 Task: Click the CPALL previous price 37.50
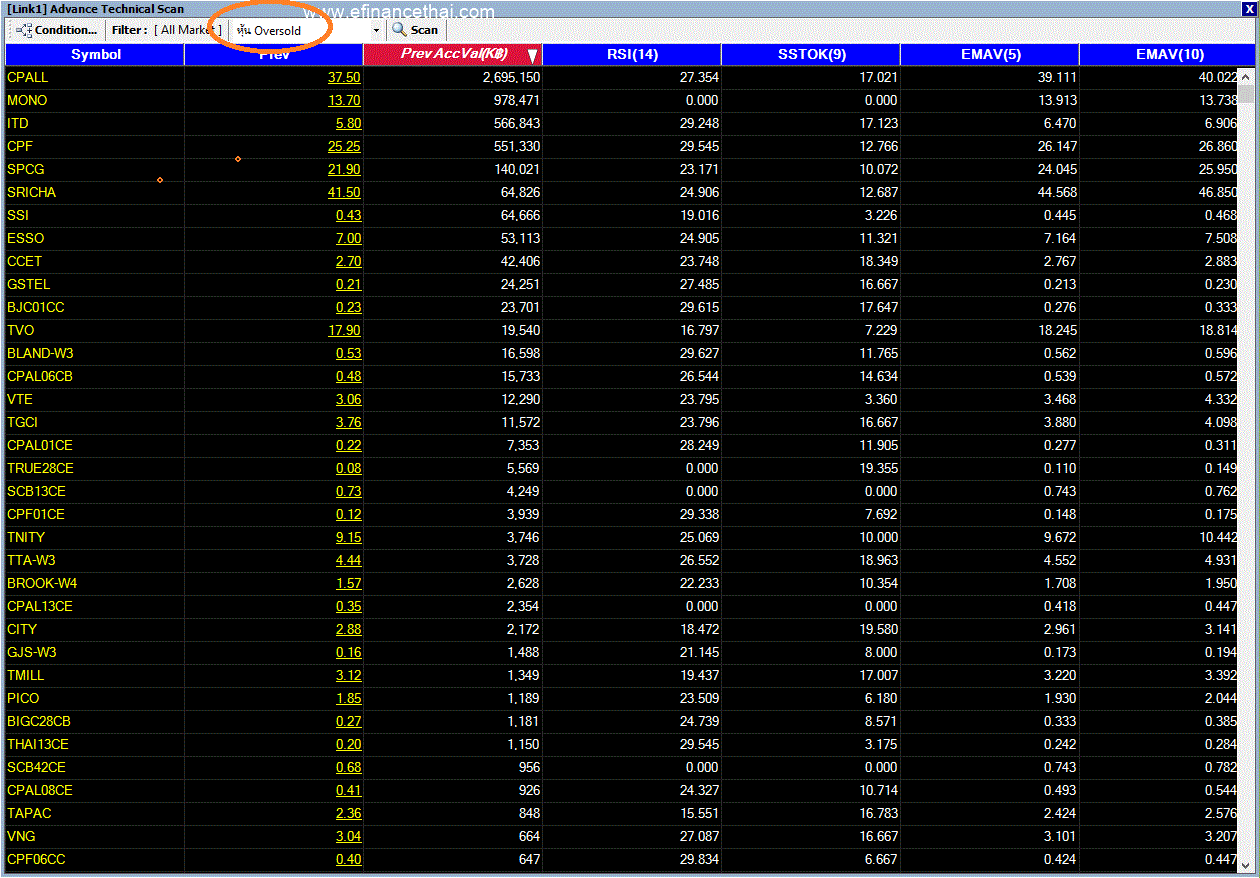(344, 77)
